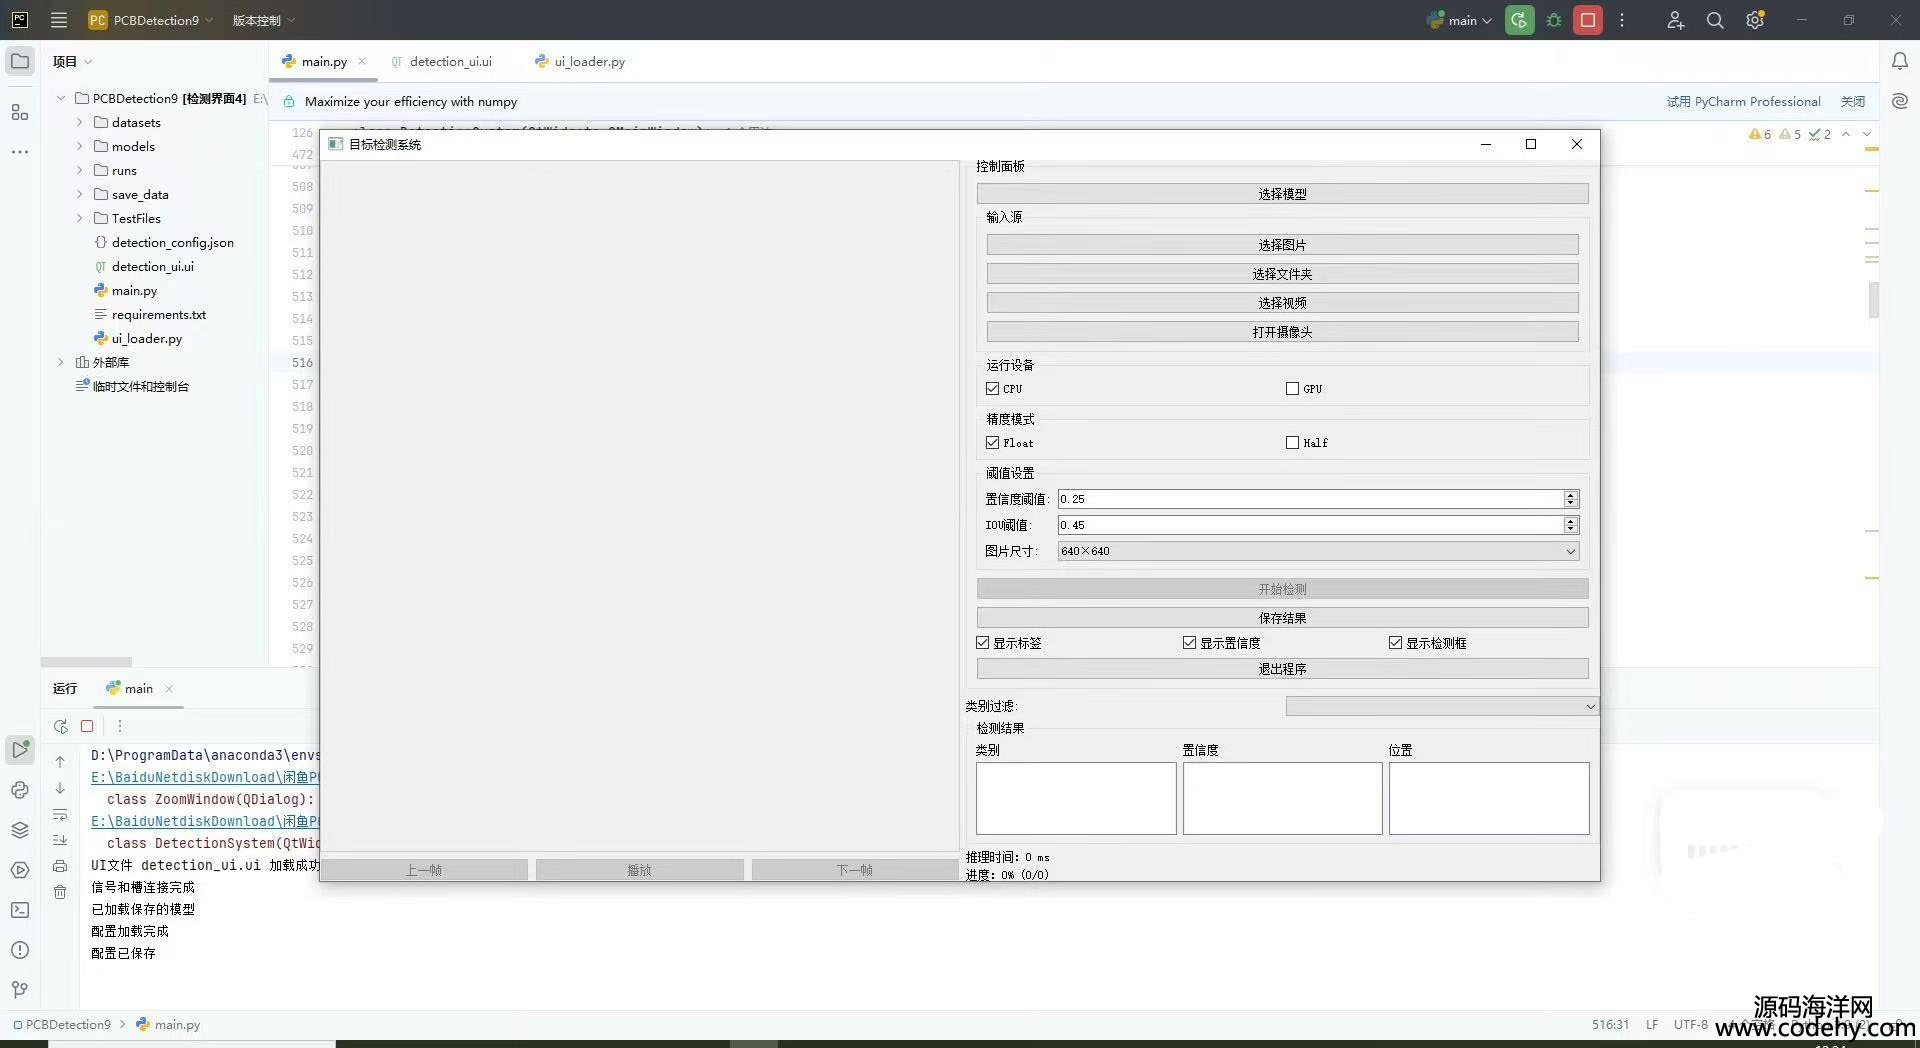Image resolution: width=1920 pixels, height=1048 pixels.
Task: Open the Terminal tool window icon
Action: [x=20, y=910]
